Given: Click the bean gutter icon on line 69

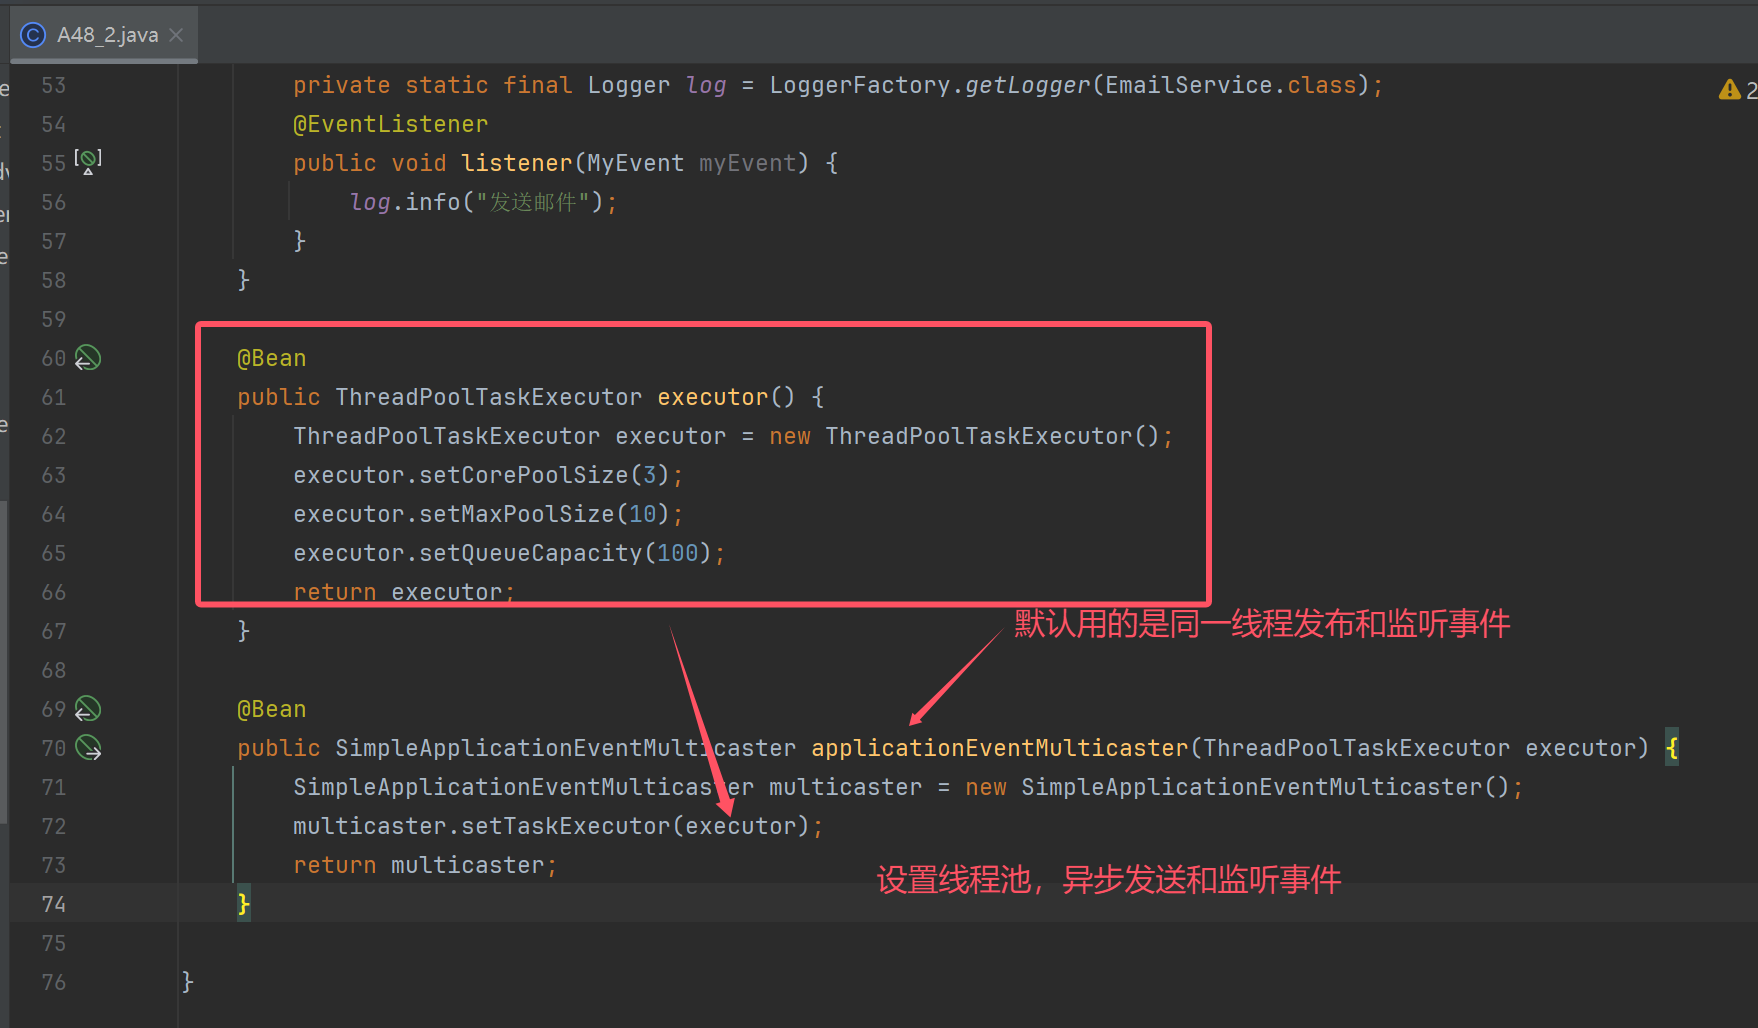Looking at the screenshot, I should [88, 709].
